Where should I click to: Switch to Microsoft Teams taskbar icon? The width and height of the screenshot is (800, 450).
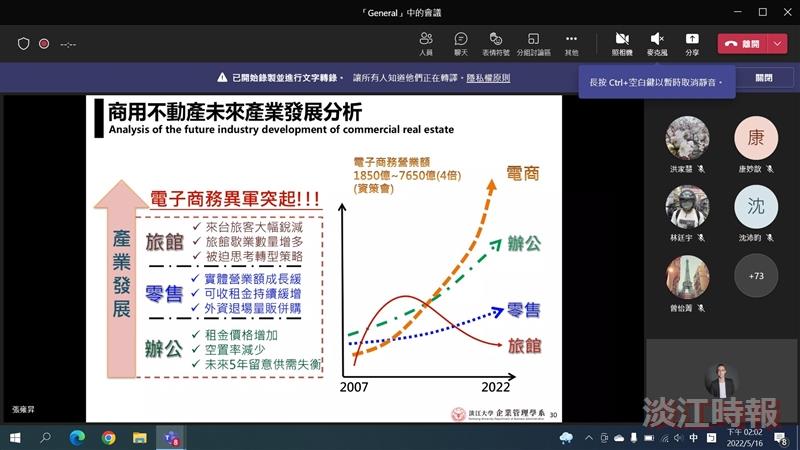pos(171,438)
